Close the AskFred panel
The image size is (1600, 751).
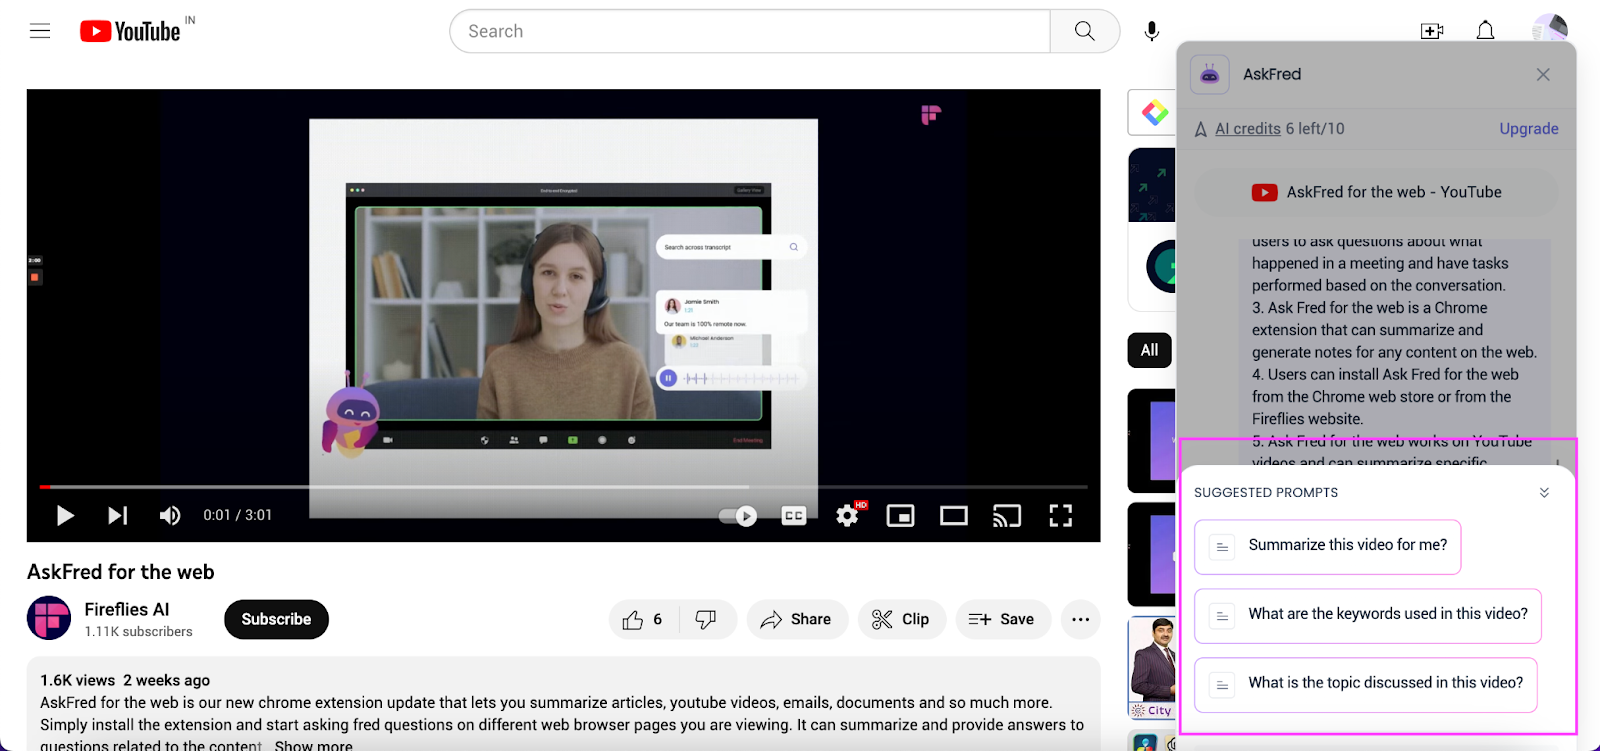(x=1544, y=74)
